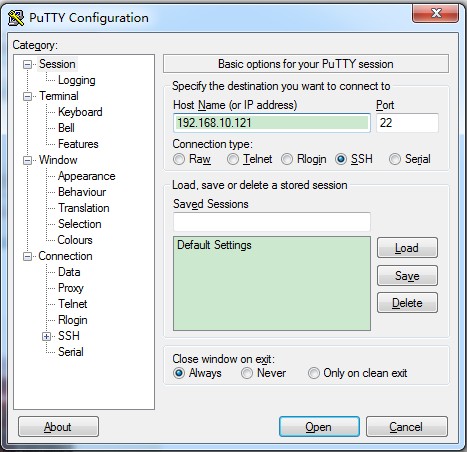
Task: Click the Cancel button
Action: coord(407,426)
